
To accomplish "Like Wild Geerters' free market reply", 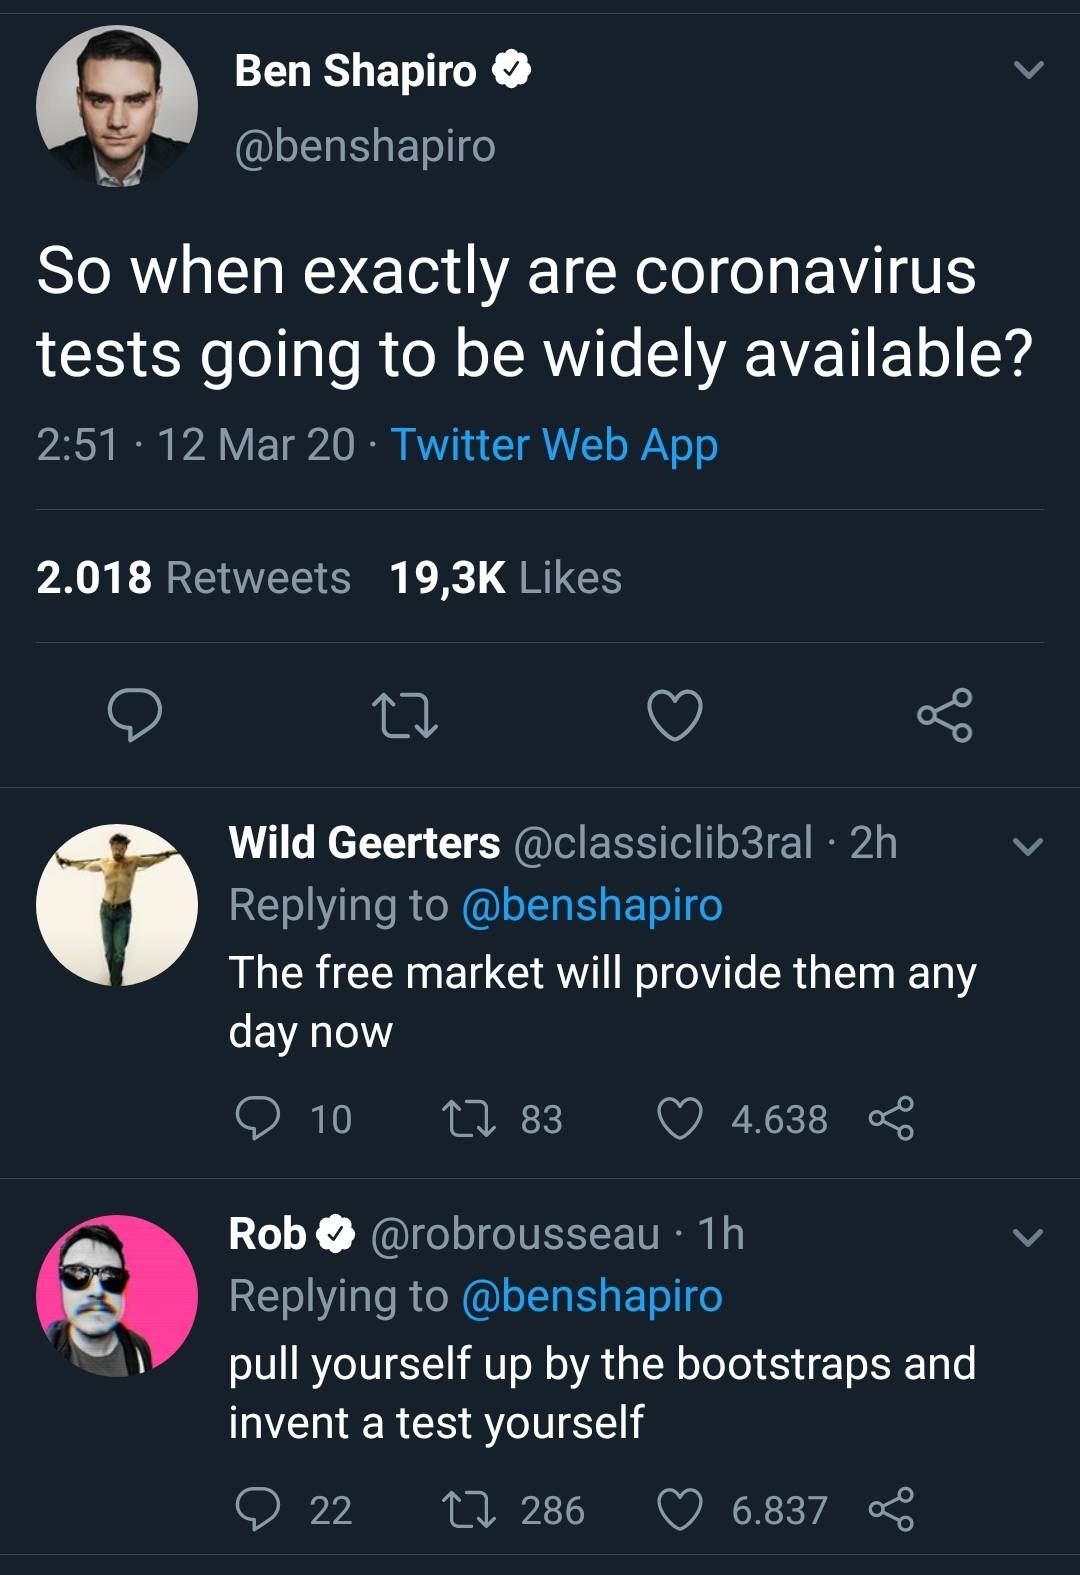I will [x=680, y=1118].
